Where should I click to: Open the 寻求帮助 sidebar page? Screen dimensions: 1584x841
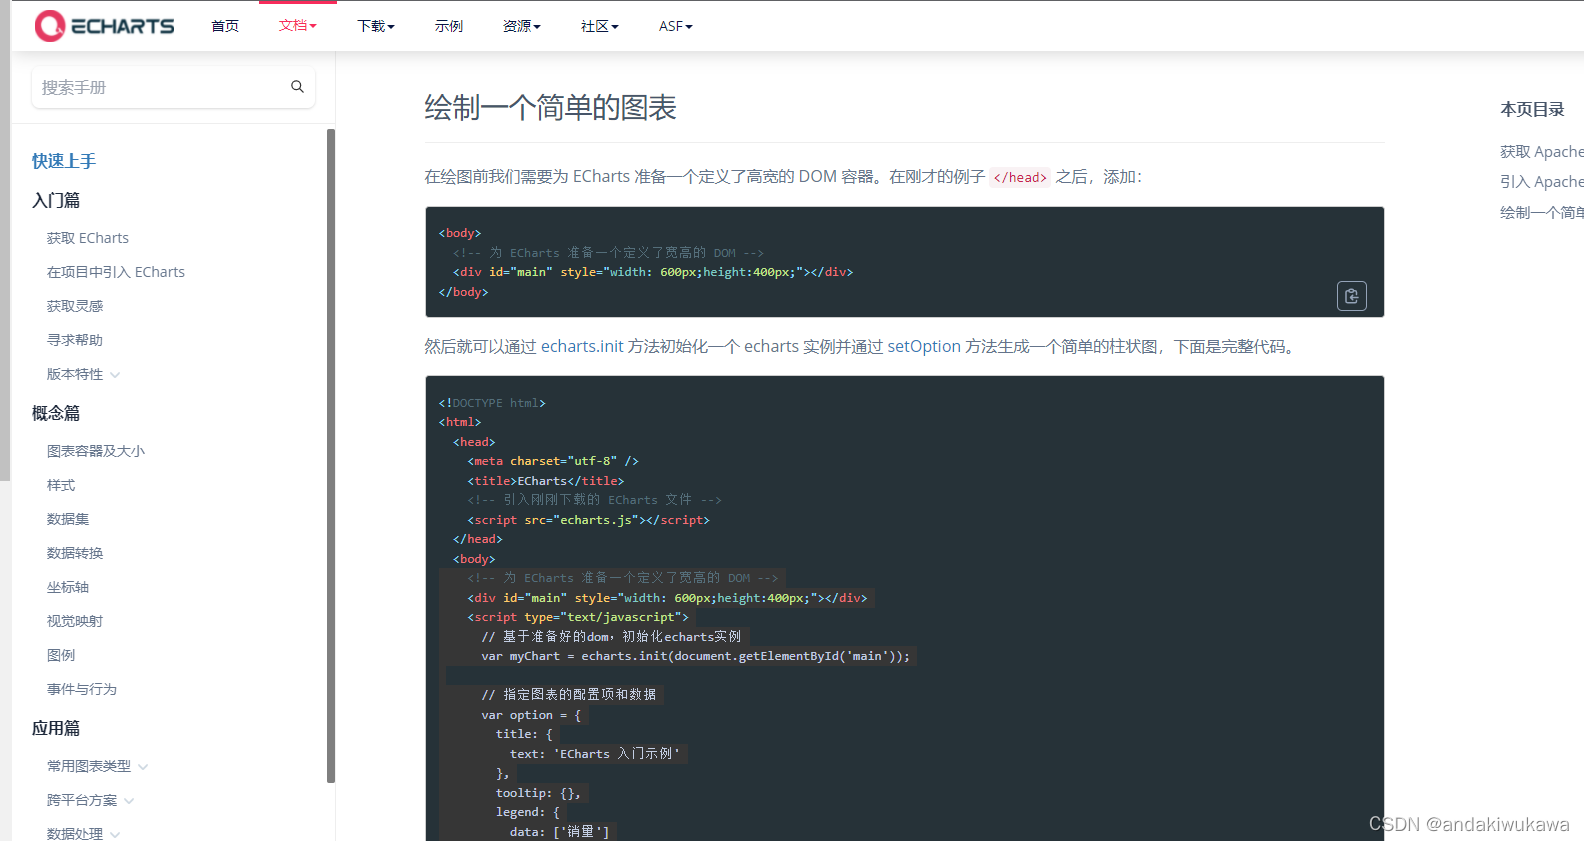pos(75,340)
